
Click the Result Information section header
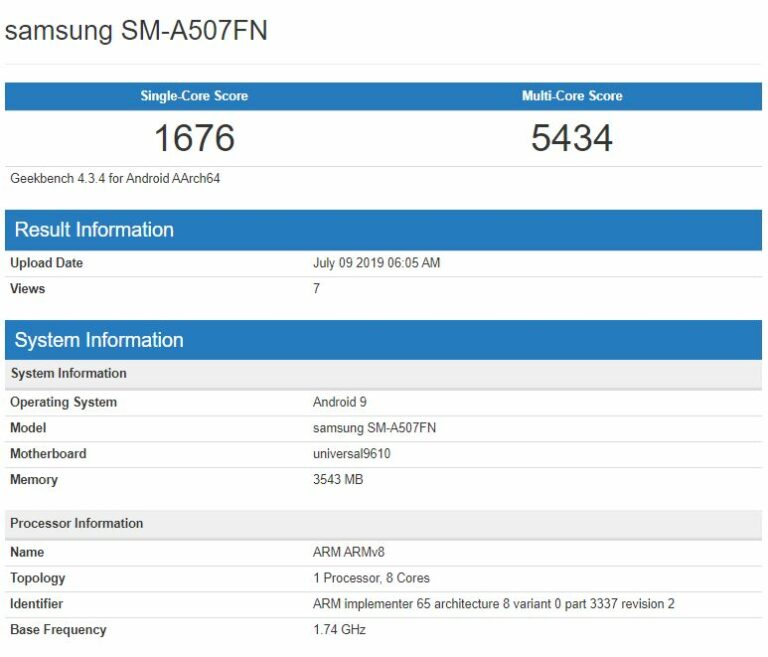click(x=94, y=230)
